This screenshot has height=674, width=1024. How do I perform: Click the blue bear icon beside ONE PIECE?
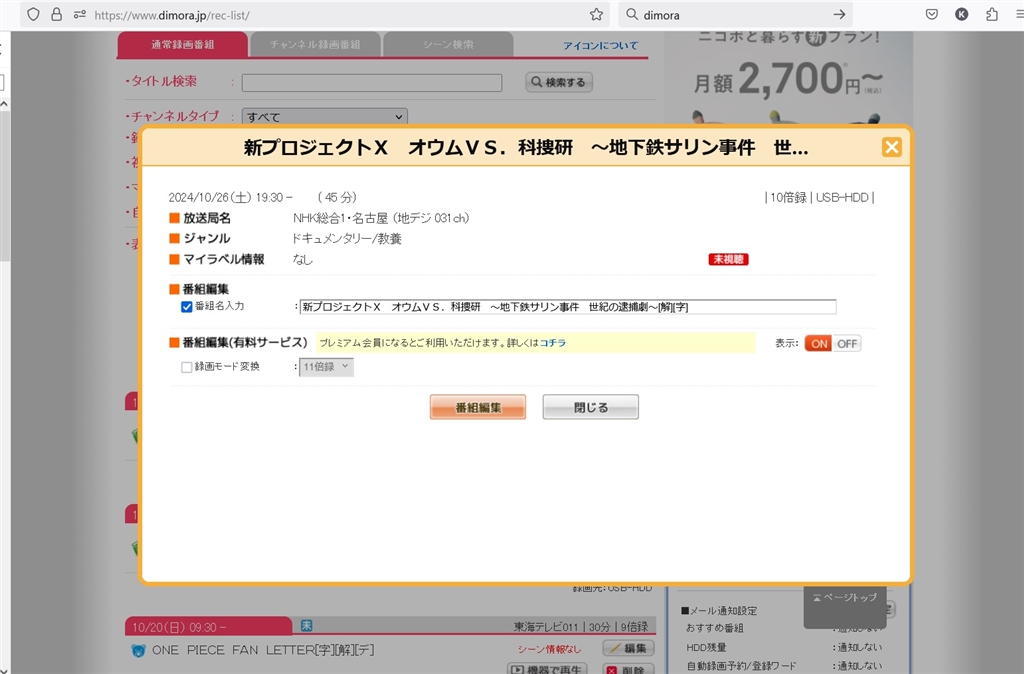tap(138, 650)
